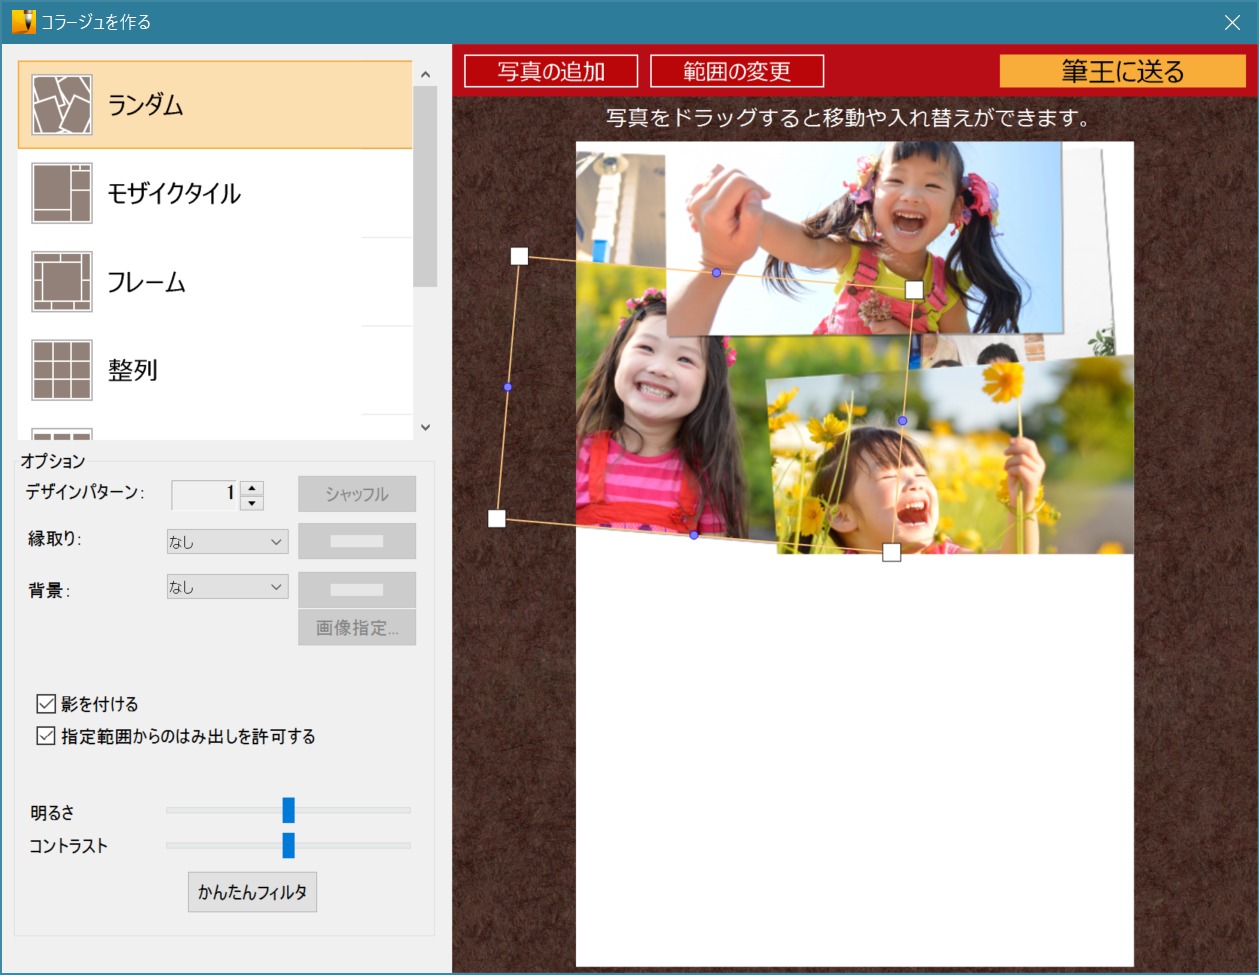Click the top-right selection corner handle
The width and height of the screenshot is (1259, 975).
914,290
